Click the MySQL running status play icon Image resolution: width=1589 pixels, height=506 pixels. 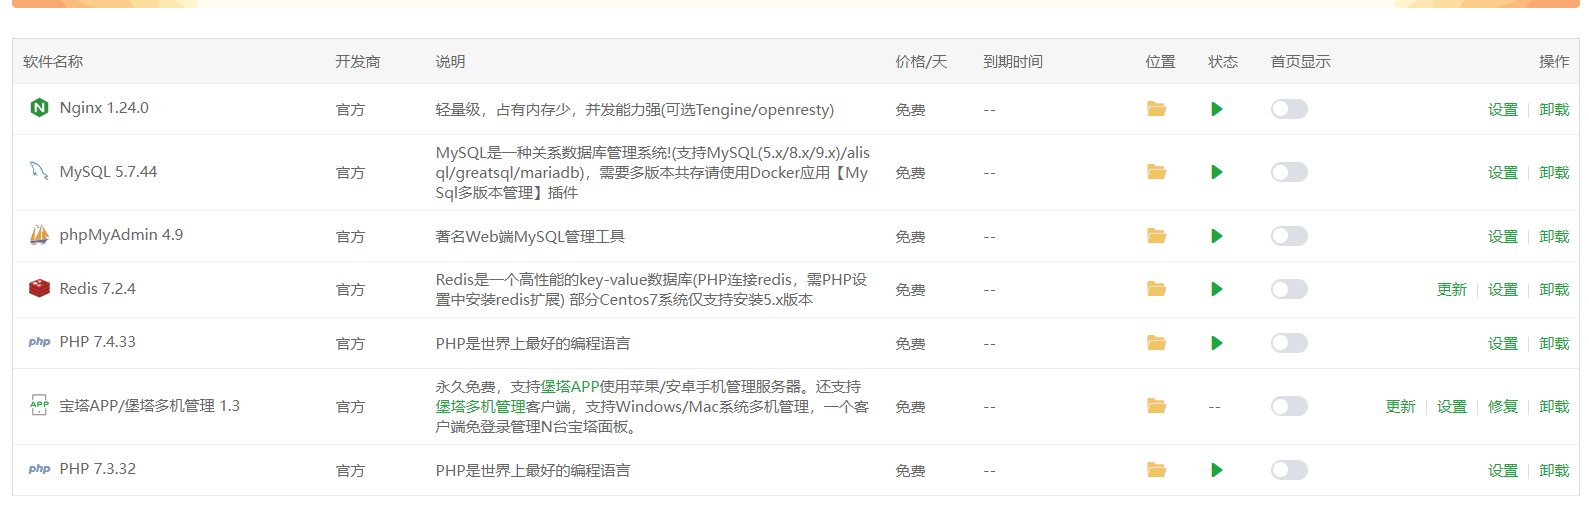click(x=1216, y=172)
